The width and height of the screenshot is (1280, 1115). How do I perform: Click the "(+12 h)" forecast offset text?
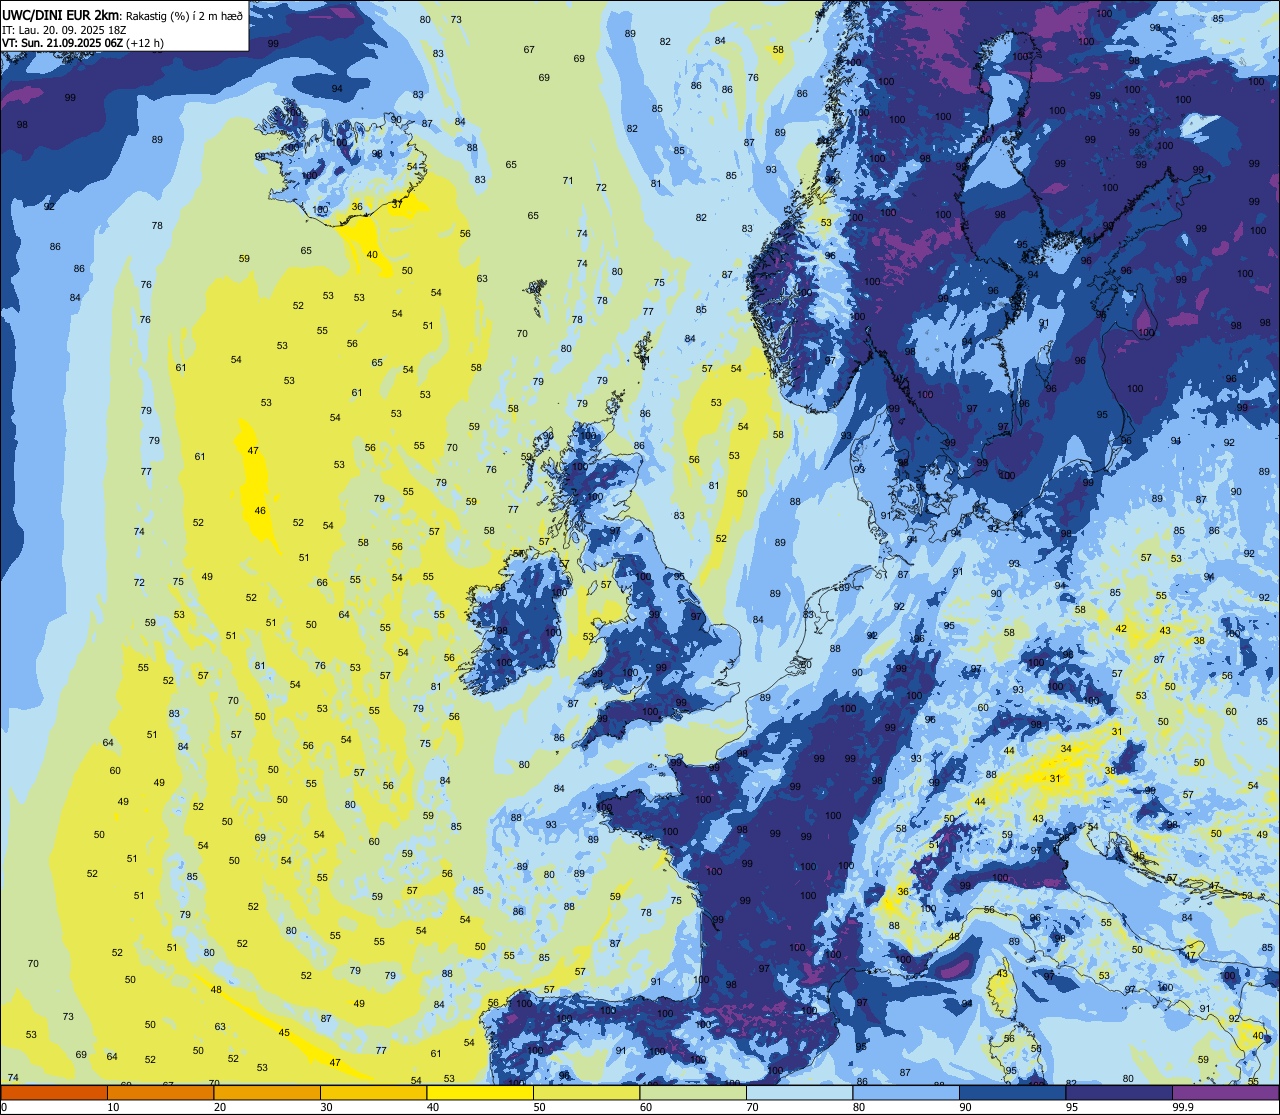tap(146, 43)
